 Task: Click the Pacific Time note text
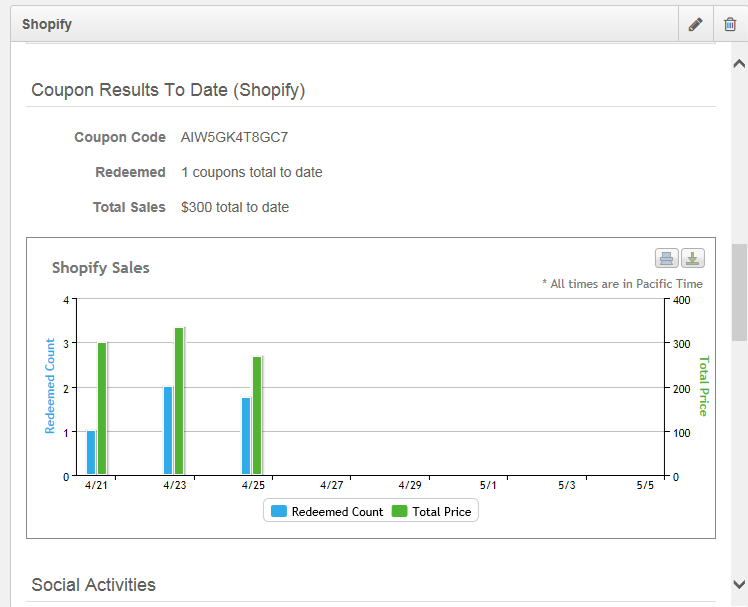622,284
